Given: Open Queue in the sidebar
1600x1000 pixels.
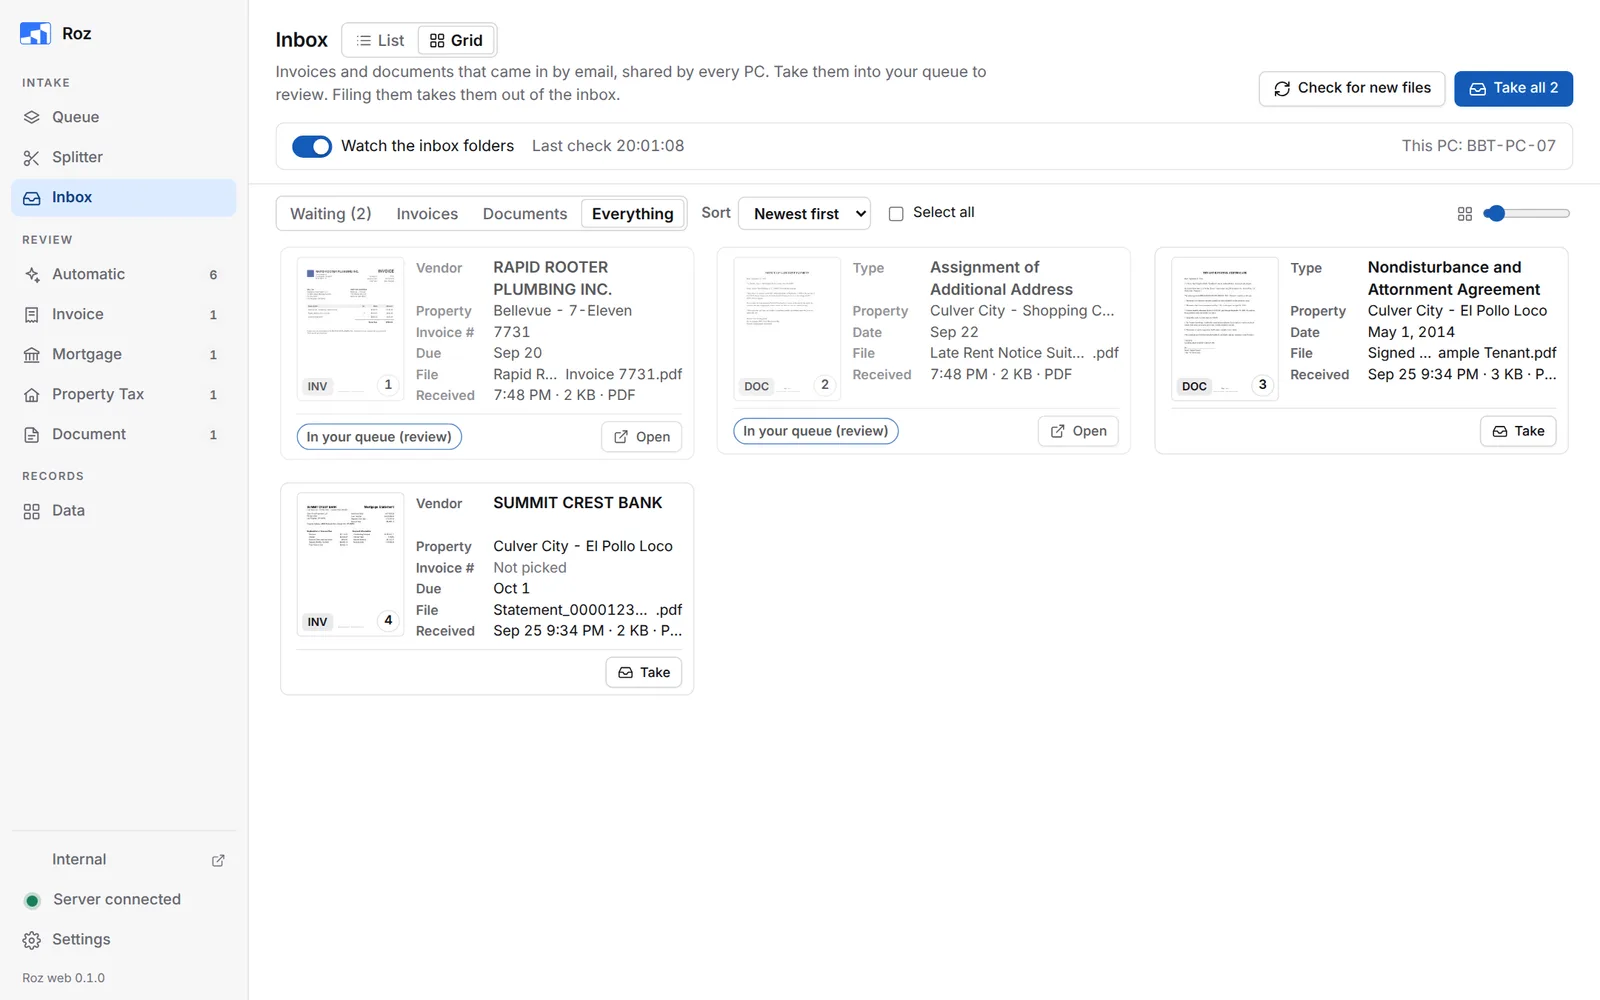Looking at the screenshot, I should point(124,117).
